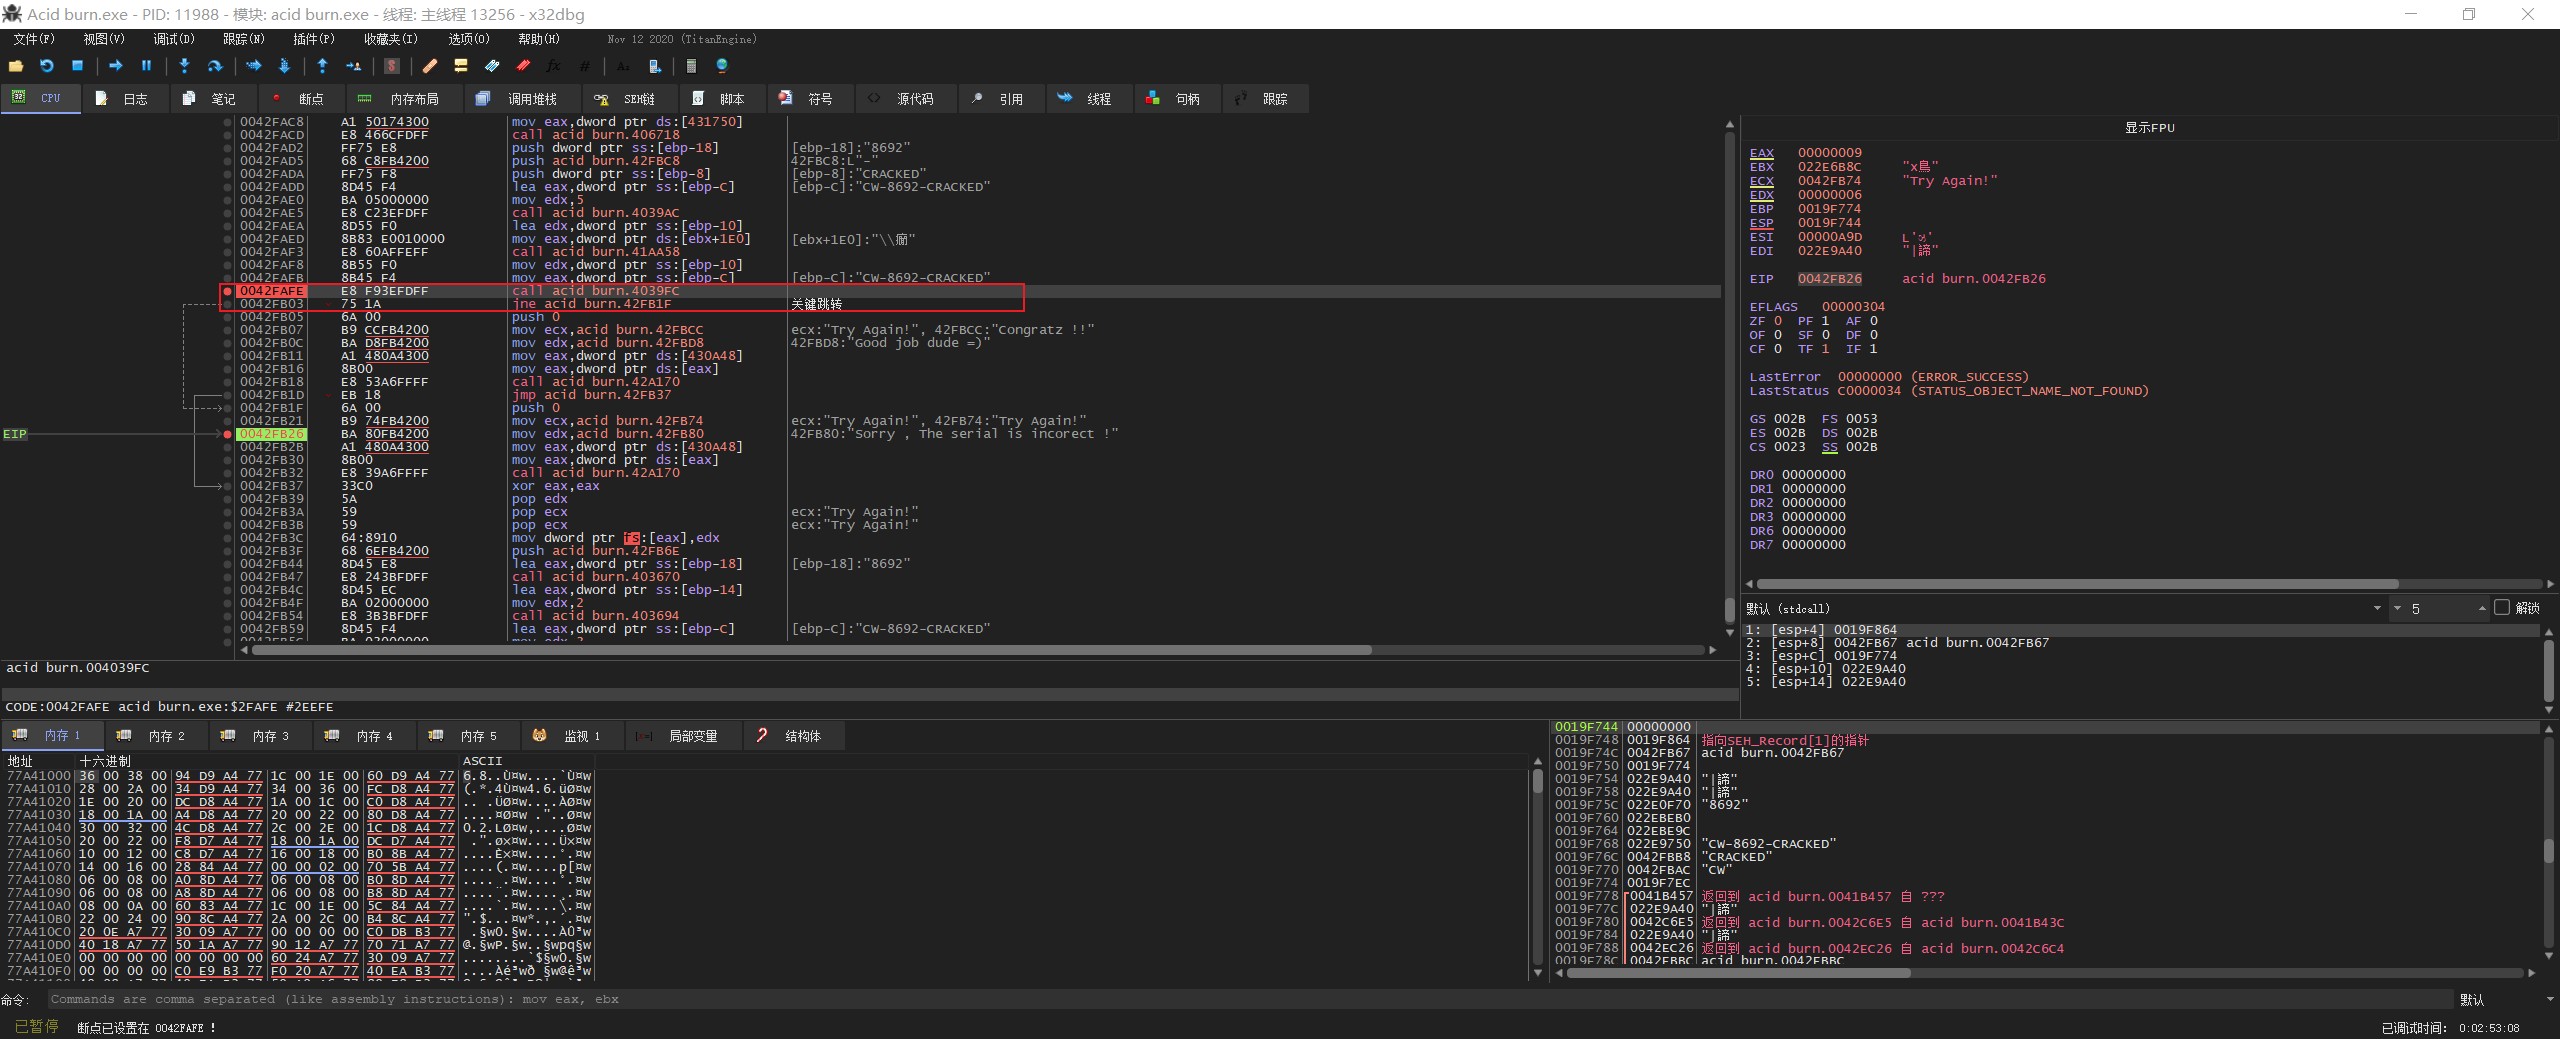Increase argument count with up arrow
This screenshot has width=2560, height=1039.
click(x=2482, y=606)
